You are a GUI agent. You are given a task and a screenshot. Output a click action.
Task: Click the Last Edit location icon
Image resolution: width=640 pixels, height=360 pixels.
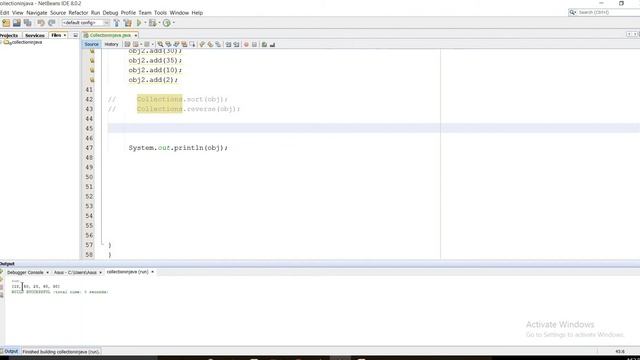click(127, 44)
